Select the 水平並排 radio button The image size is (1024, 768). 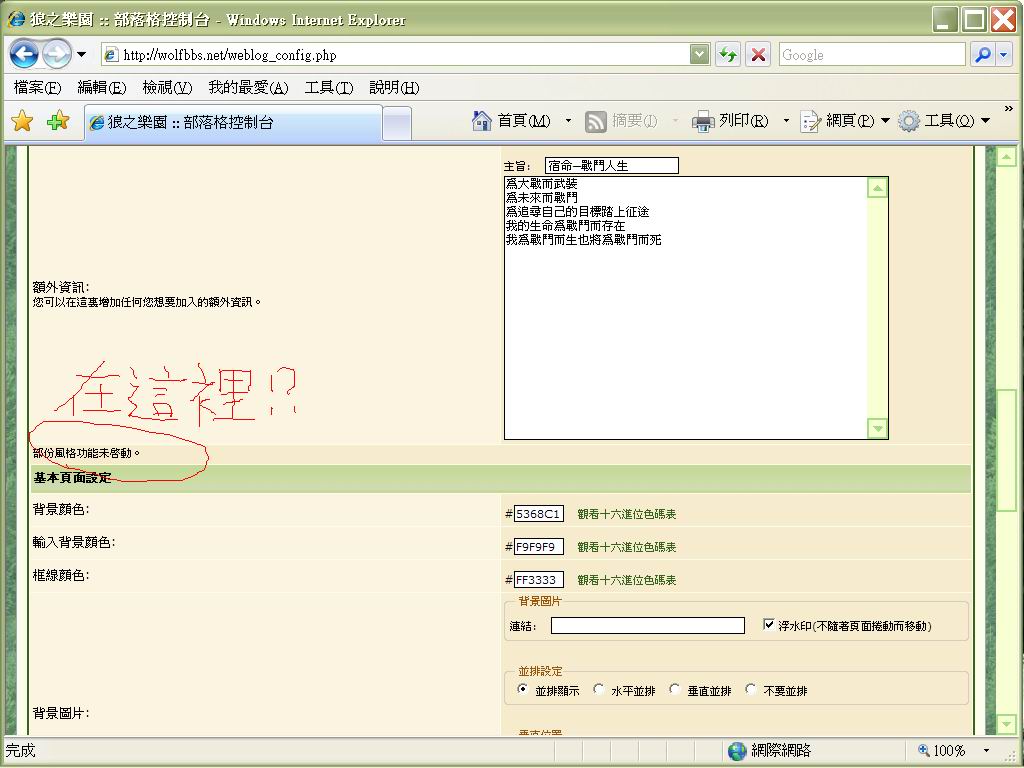coord(599,690)
